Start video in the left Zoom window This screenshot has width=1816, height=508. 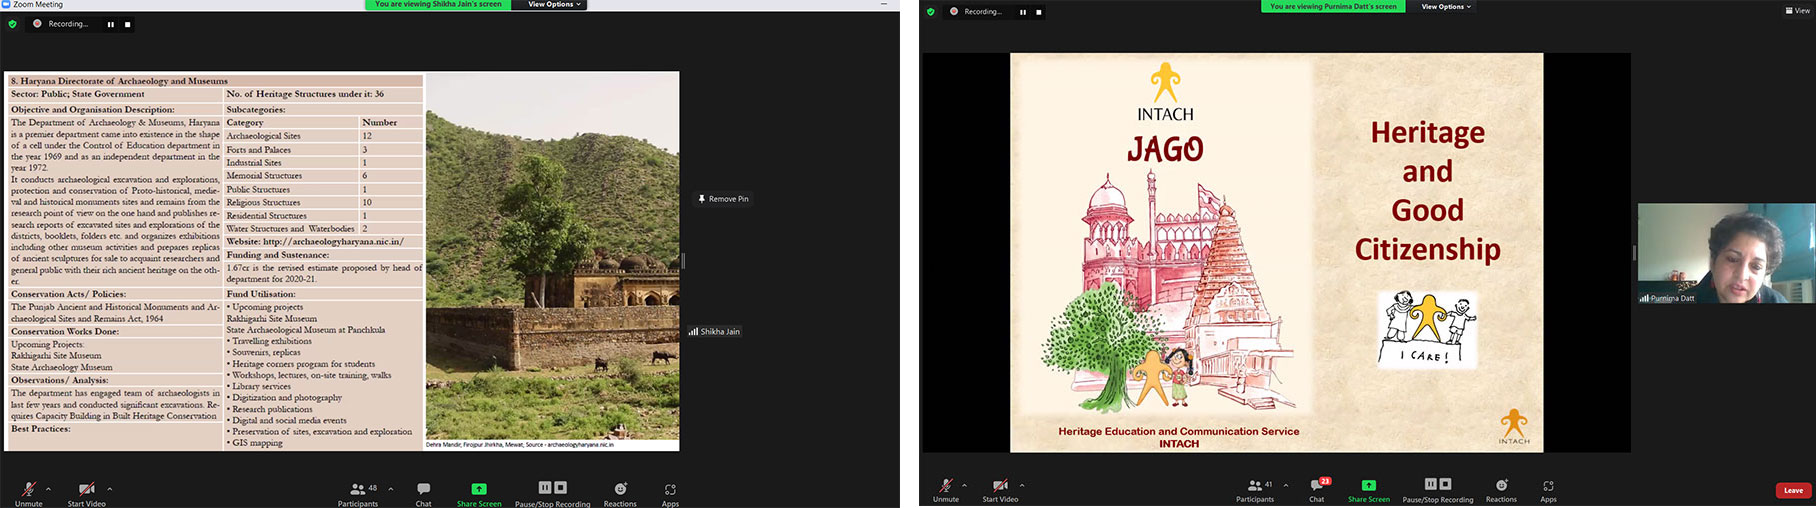86,493
